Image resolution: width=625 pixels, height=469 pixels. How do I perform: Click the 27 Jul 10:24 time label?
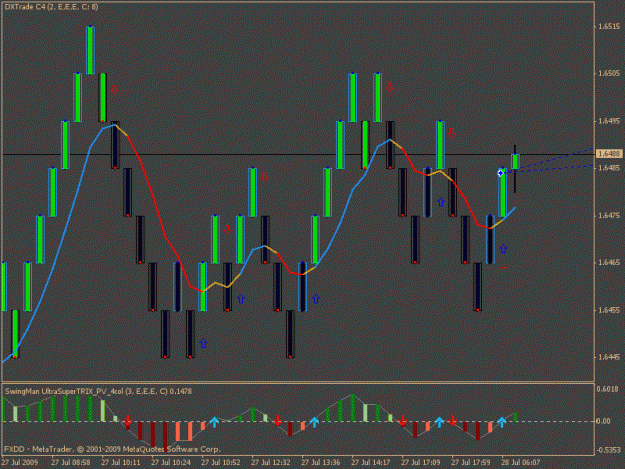pyautogui.click(x=171, y=462)
